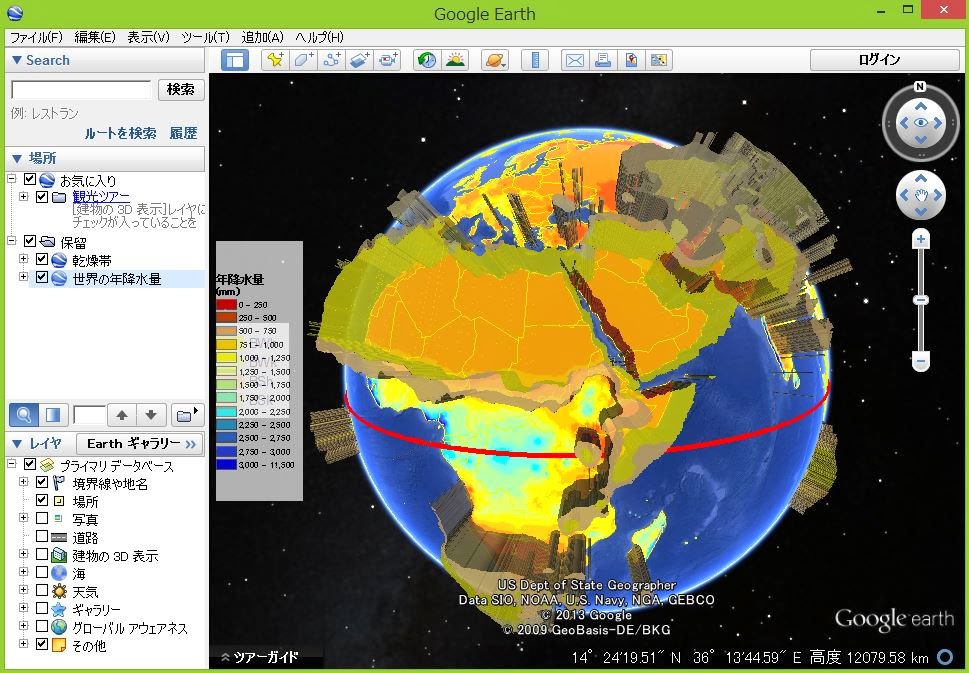This screenshot has width=969, height=673.
Task: Expand 観光ツアー folder tree node
Action: 23,197
